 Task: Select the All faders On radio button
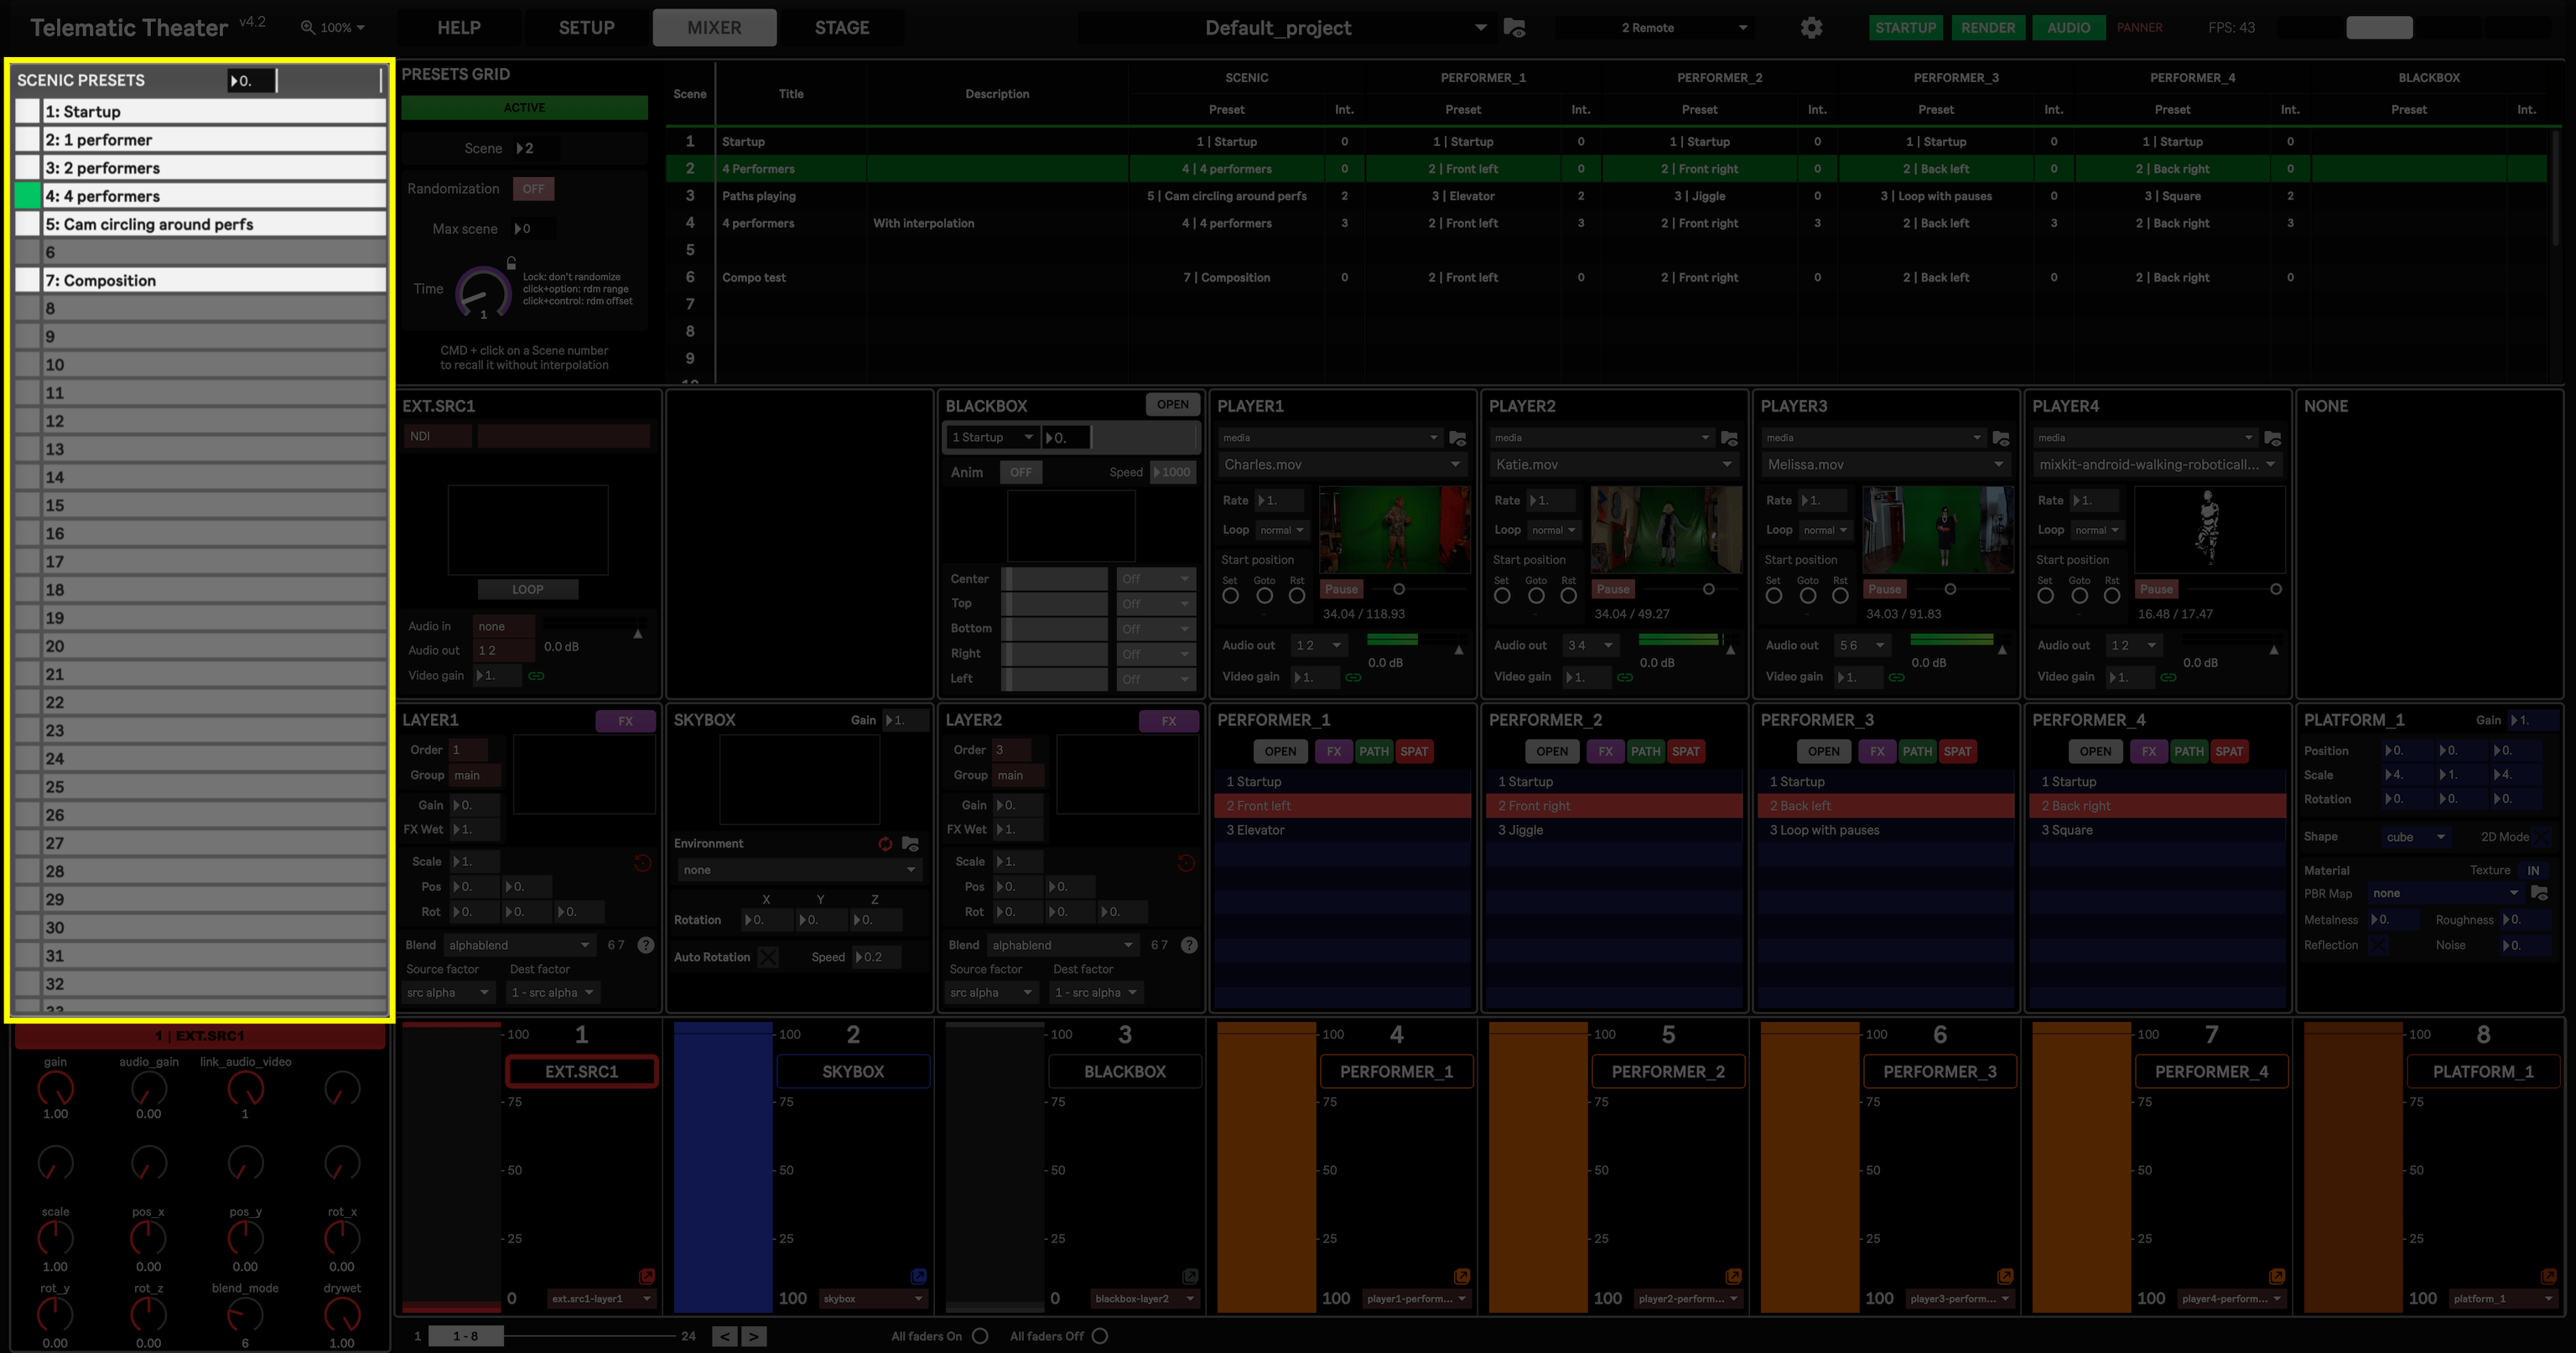(x=980, y=1336)
